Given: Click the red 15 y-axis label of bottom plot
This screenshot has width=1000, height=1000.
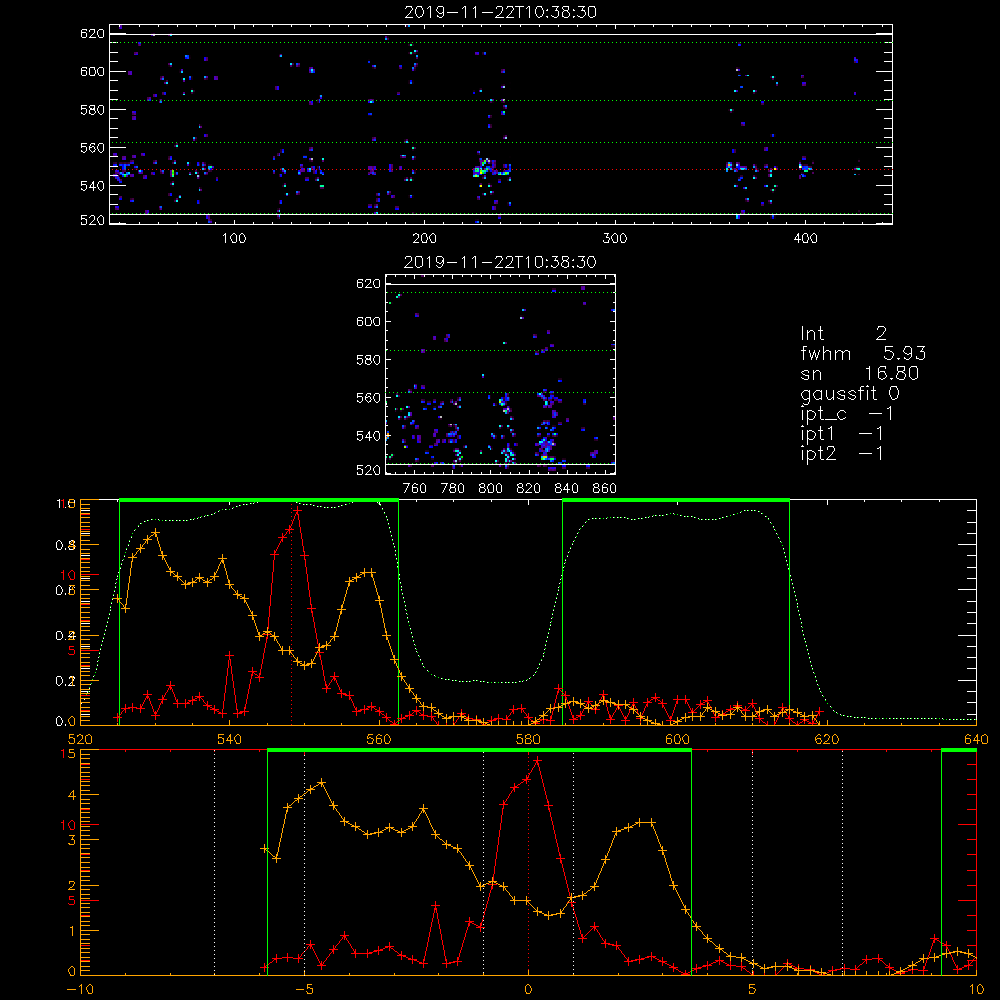Looking at the screenshot, I should click(68, 754).
